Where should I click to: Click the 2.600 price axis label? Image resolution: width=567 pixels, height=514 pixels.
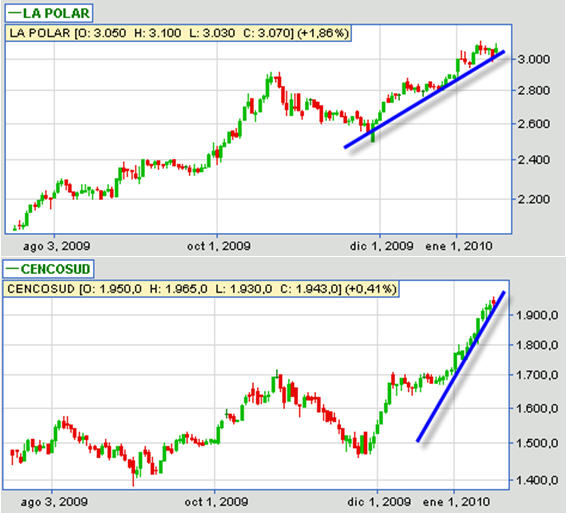coord(533,124)
